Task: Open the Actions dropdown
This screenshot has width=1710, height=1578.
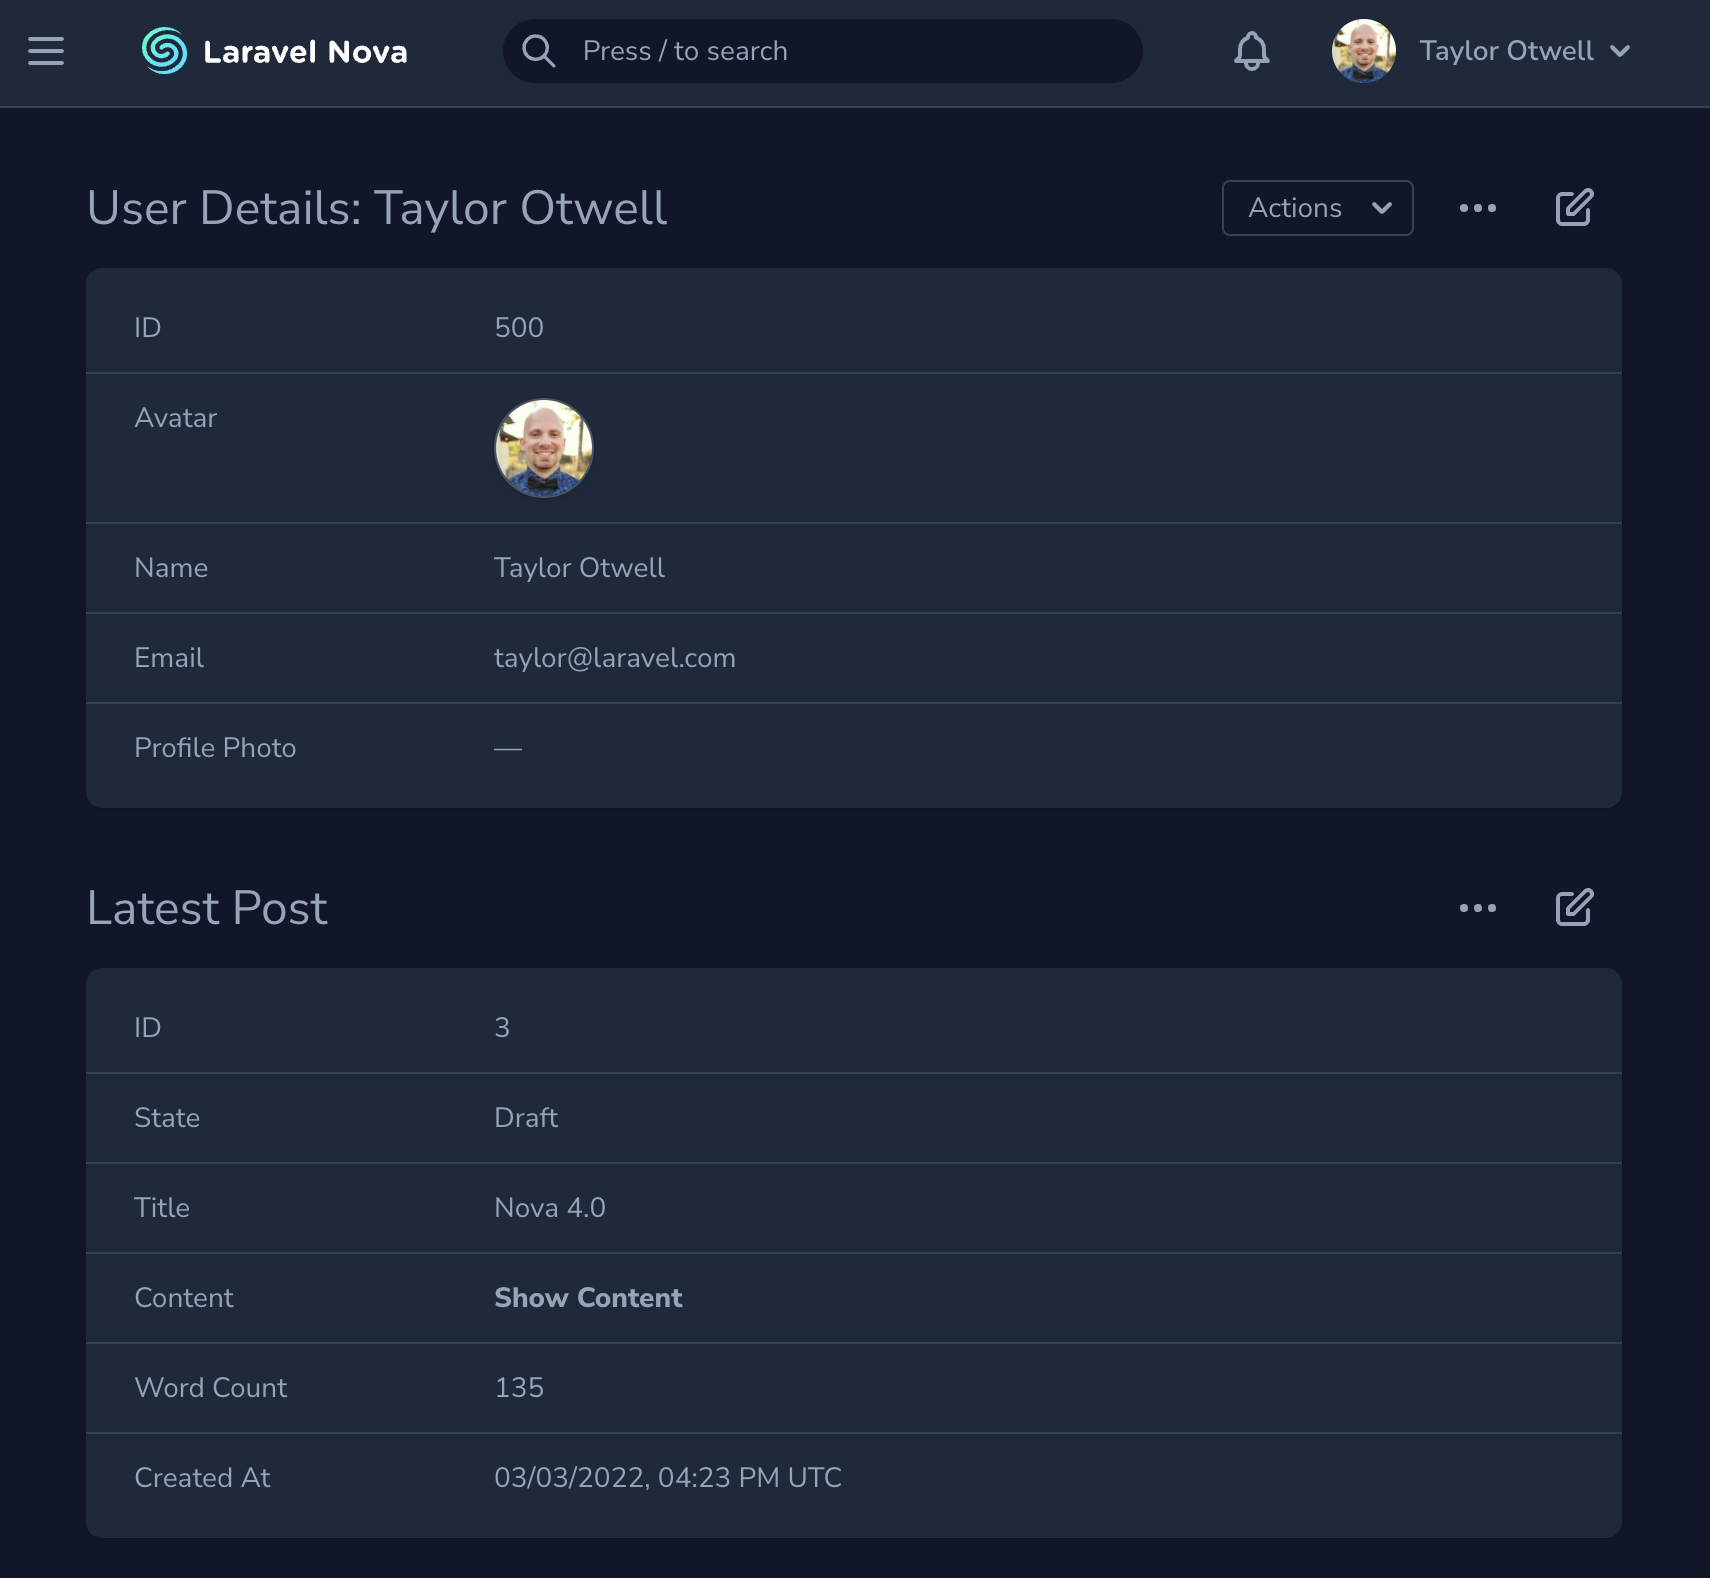Action: (x=1317, y=208)
